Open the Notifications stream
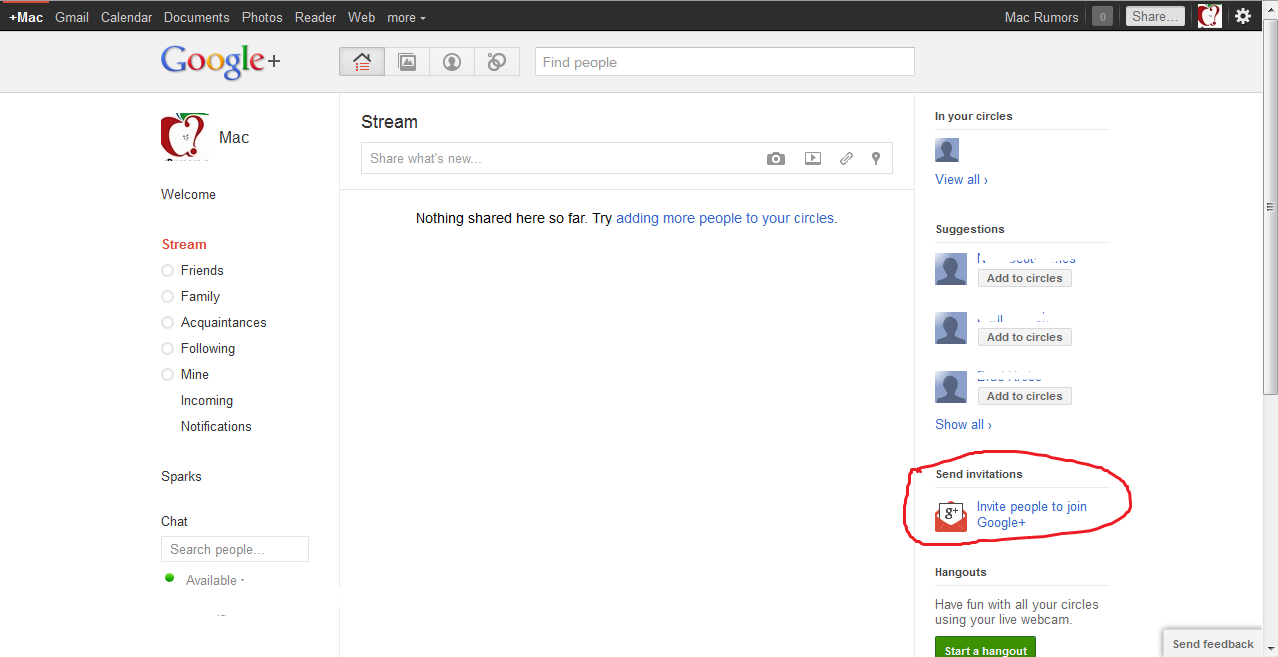 click(x=216, y=426)
